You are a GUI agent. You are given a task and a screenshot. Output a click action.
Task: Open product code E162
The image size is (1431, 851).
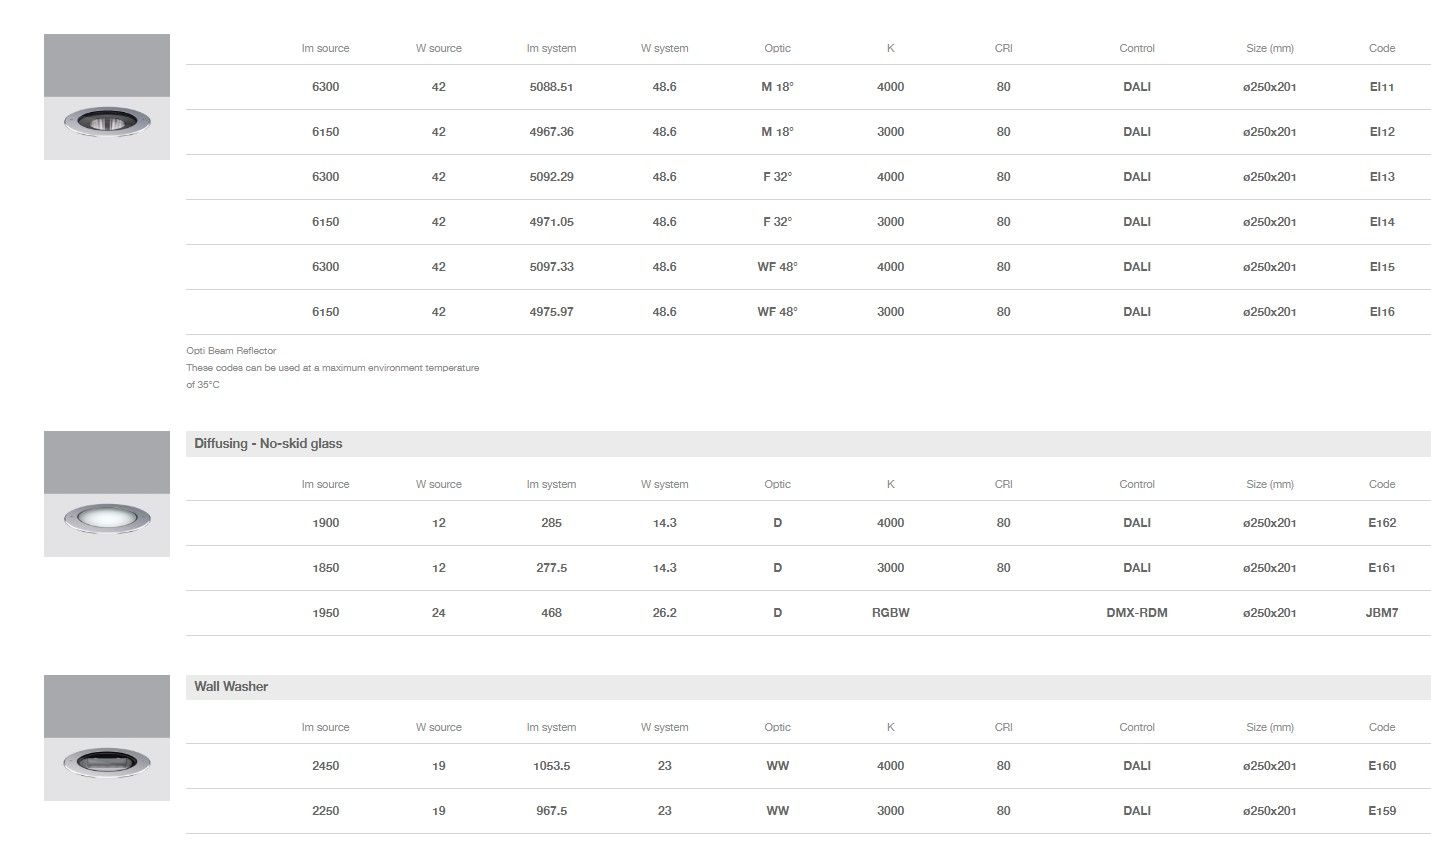[x=1381, y=523]
